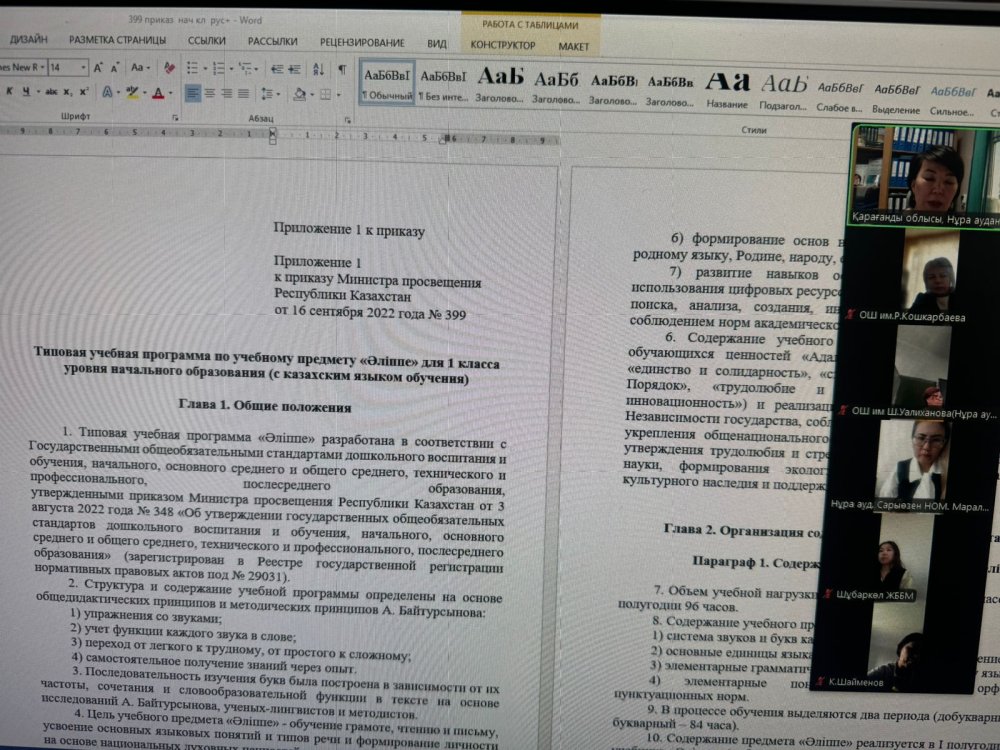Screen dimensions: 1000x750
Task: Justify the text alignment
Action: point(243,94)
